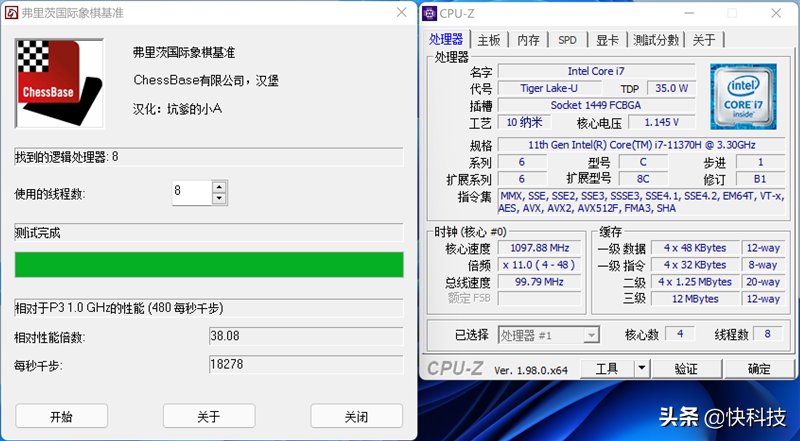Open the 处理器 #1 selection dropdown

click(x=548, y=335)
